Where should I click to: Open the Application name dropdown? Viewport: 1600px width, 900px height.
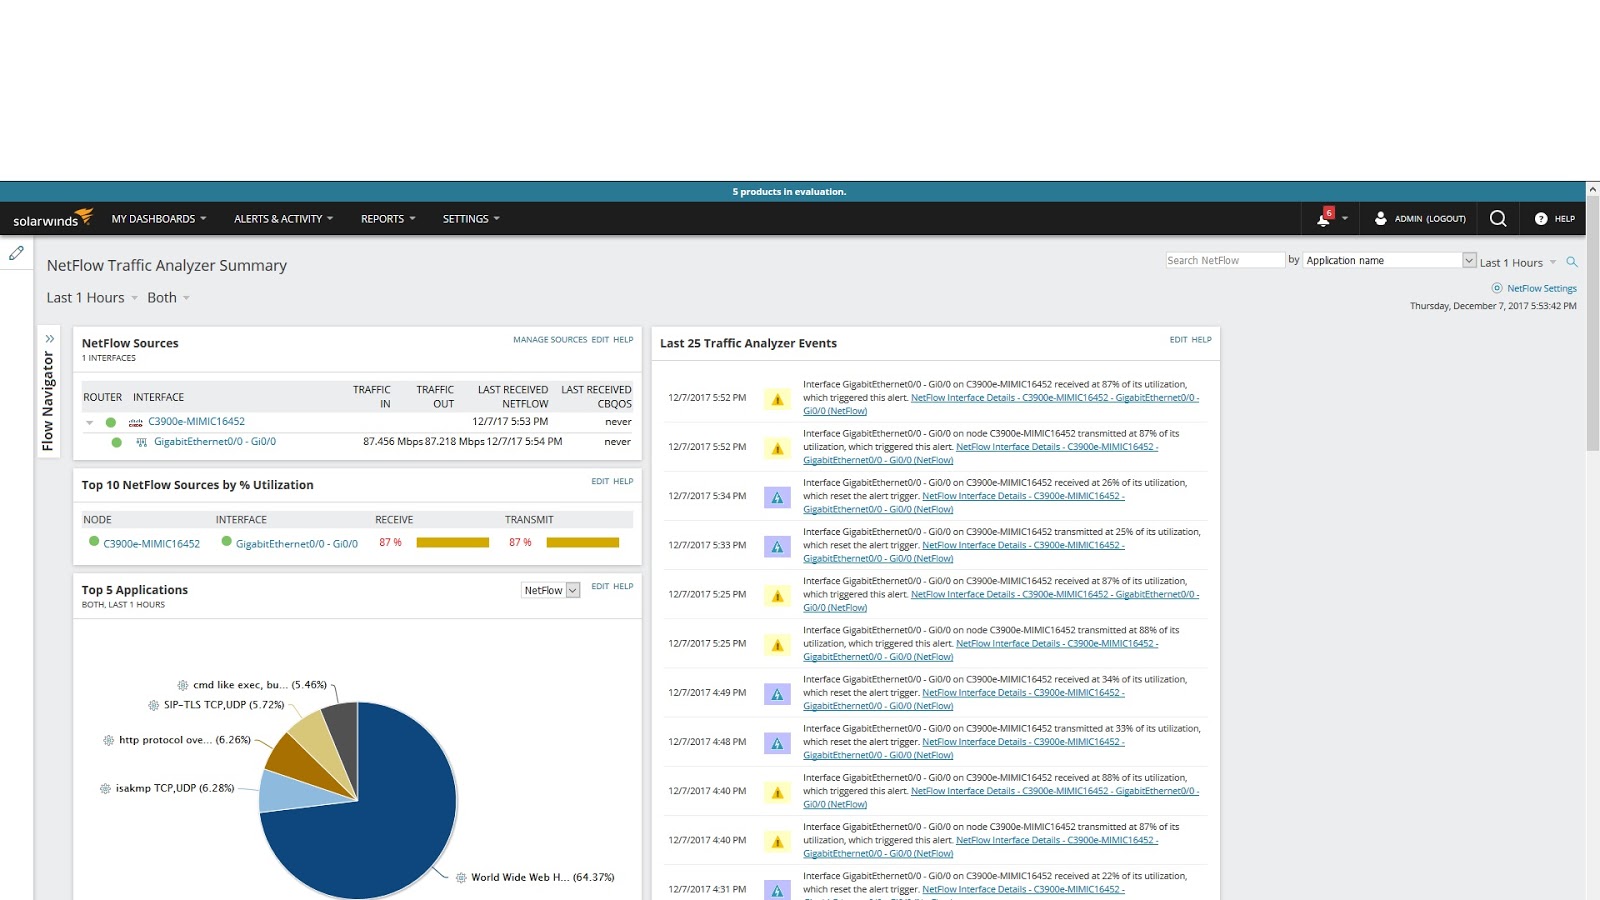click(x=1468, y=260)
